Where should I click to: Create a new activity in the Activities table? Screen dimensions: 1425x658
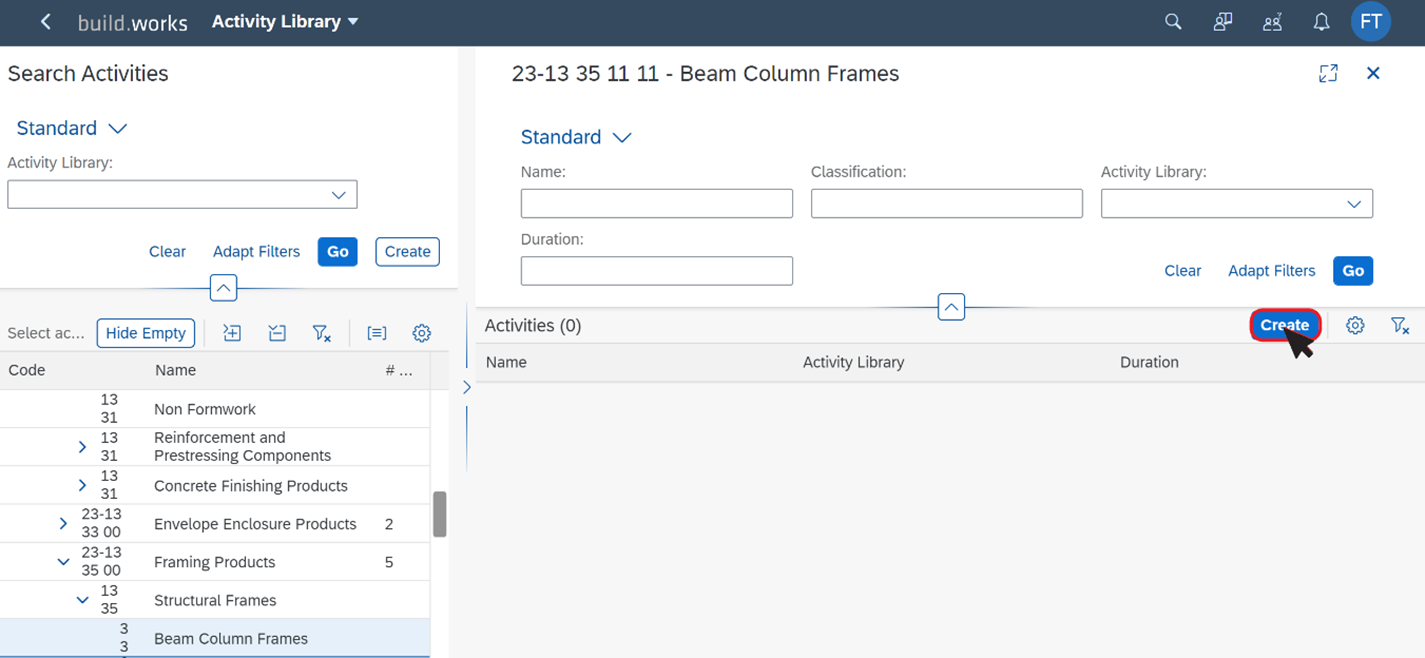click(1285, 325)
